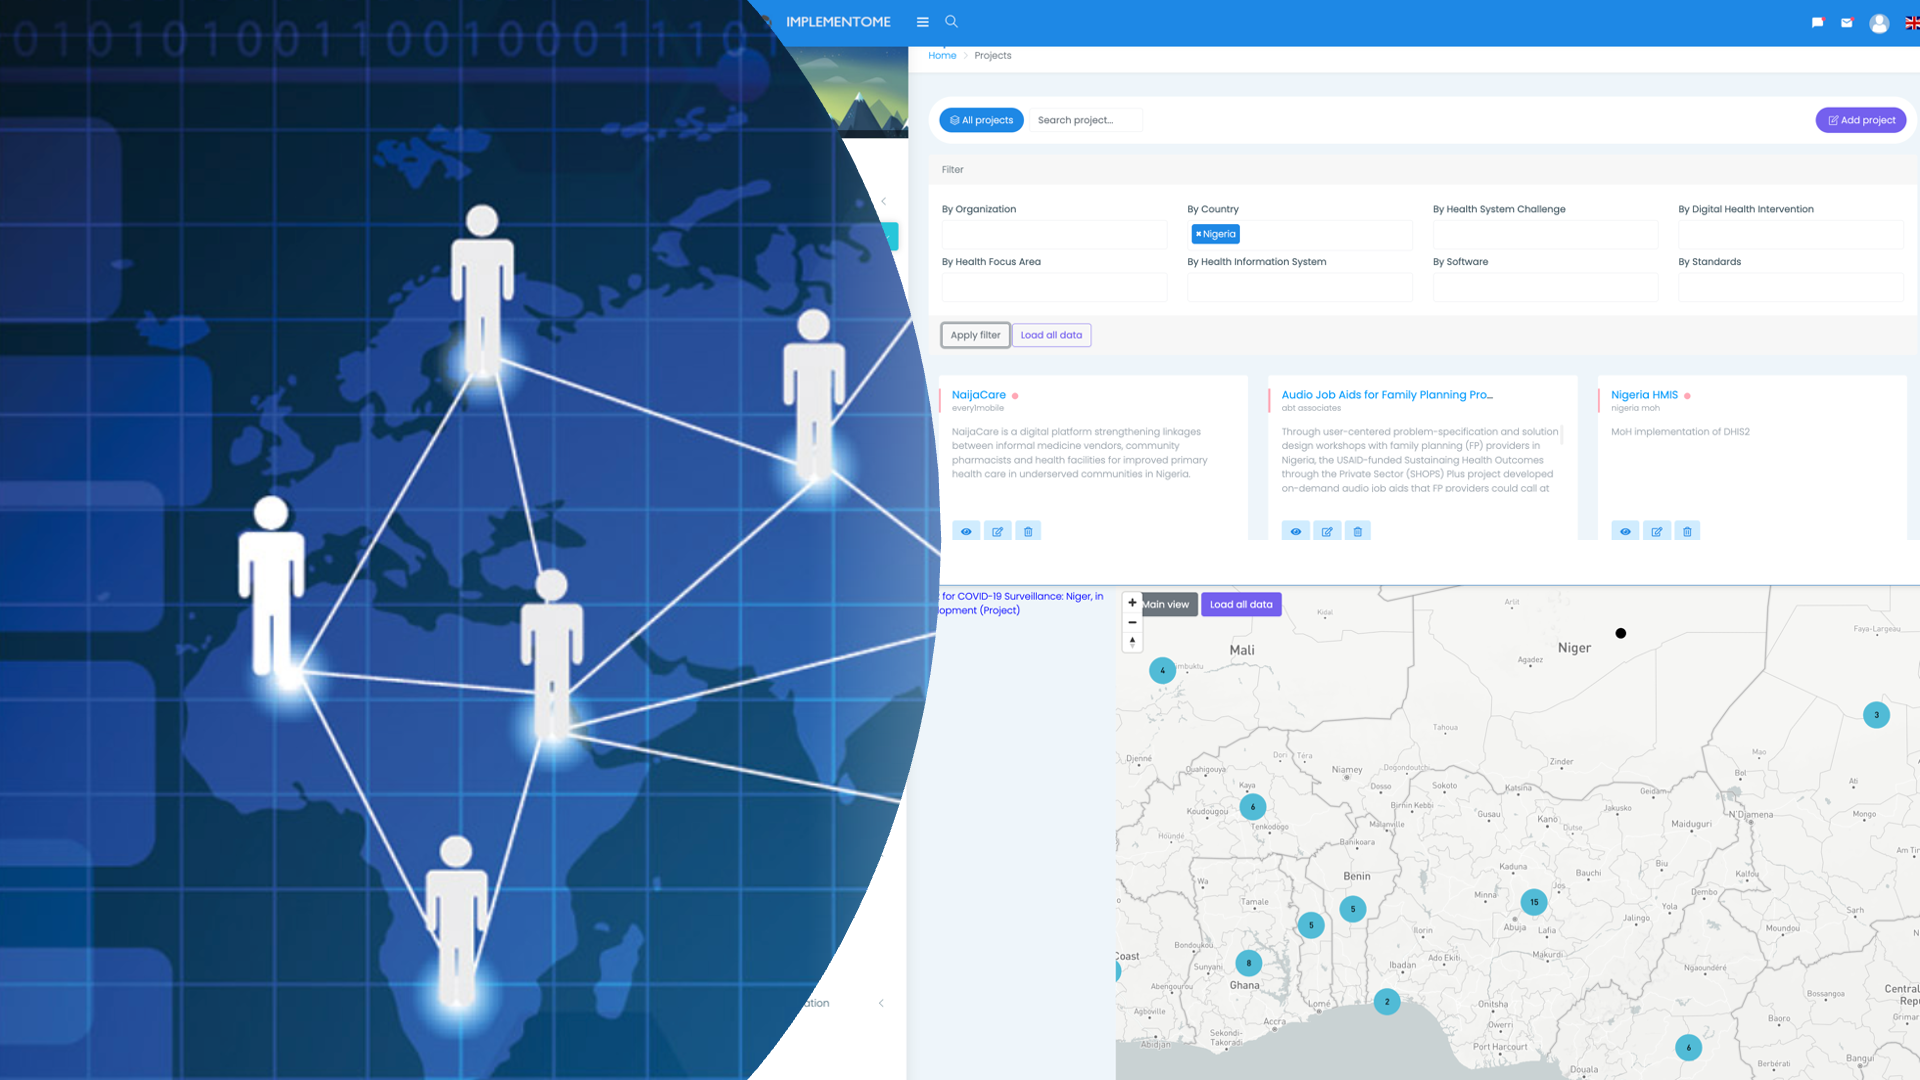Click the UK flag language icon
The height and width of the screenshot is (1080, 1920).
pyautogui.click(x=1911, y=23)
